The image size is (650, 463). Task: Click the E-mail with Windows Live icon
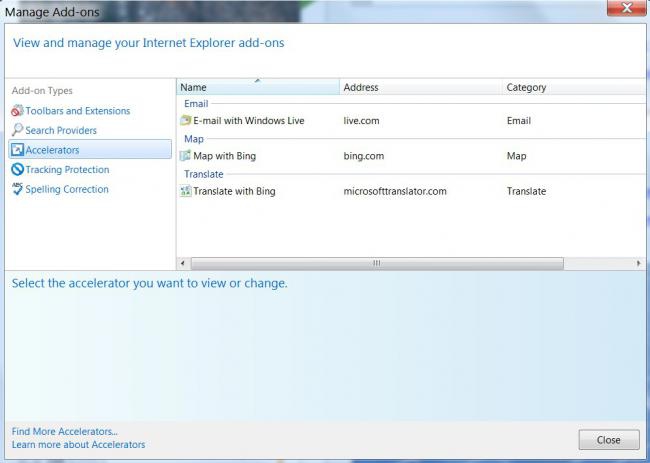tap(185, 121)
